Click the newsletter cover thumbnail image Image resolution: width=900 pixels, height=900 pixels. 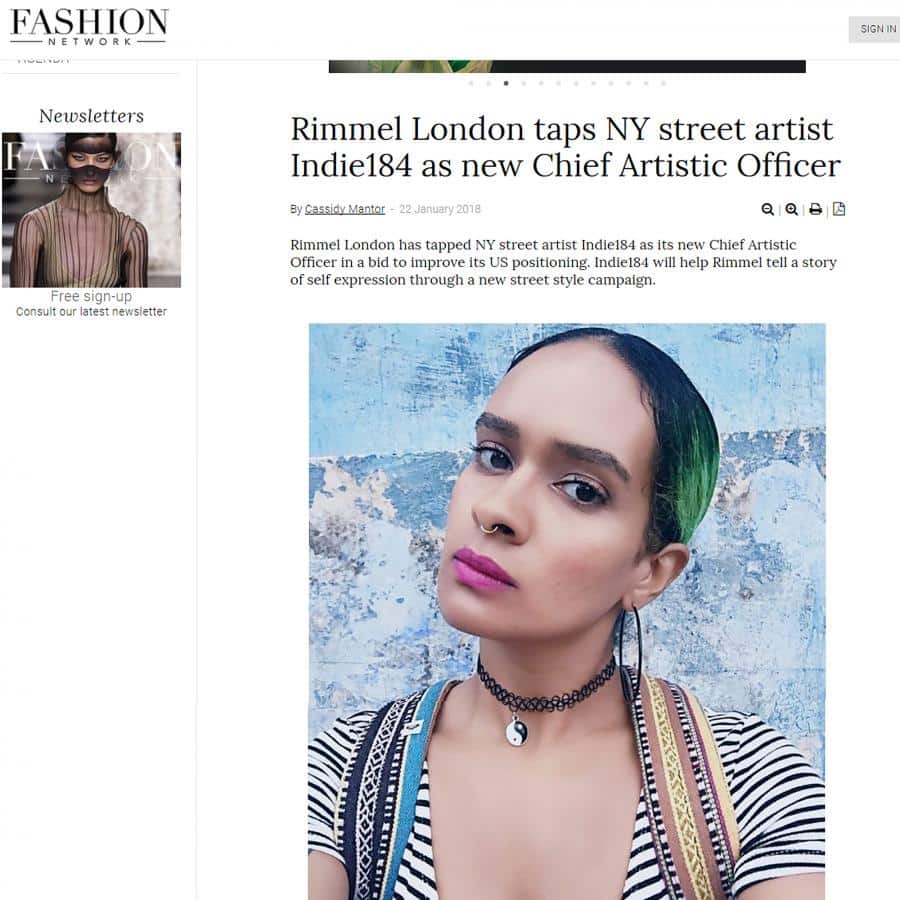pyautogui.click(x=91, y=210)
